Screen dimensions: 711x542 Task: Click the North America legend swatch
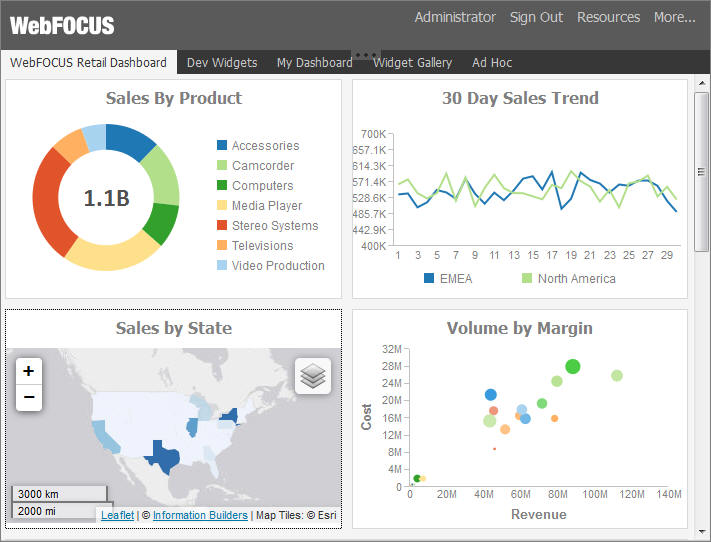tap(527, 278)
